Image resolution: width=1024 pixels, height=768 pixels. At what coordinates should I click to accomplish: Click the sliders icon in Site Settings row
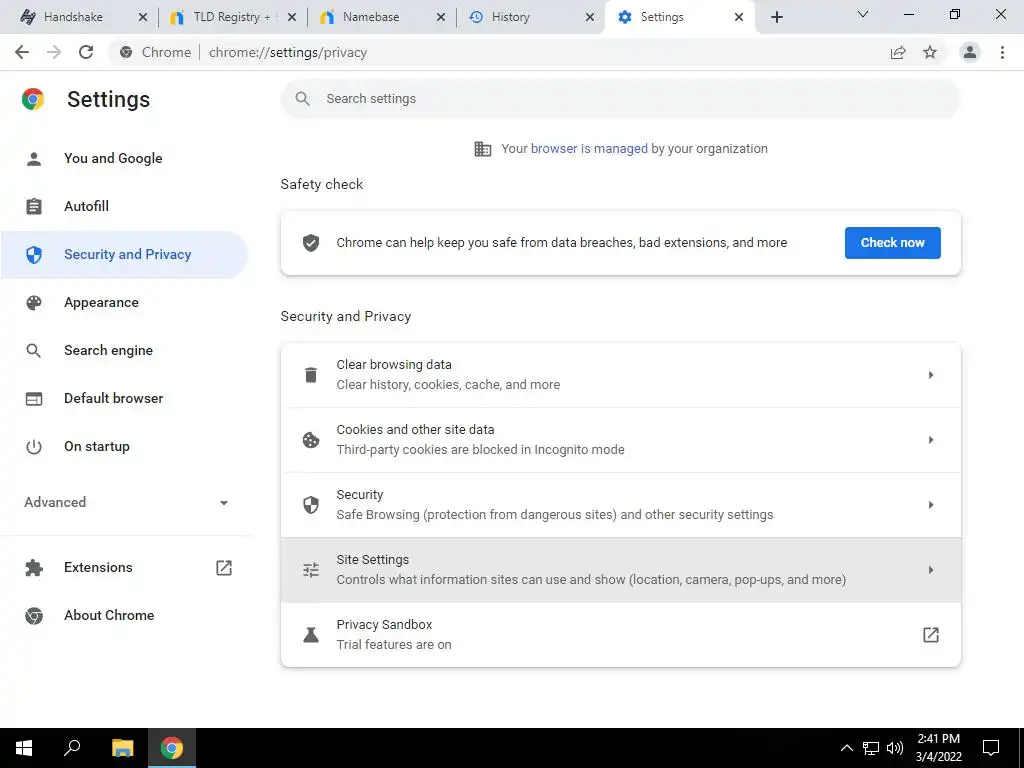pyautogui.click(x=311, y=570)
